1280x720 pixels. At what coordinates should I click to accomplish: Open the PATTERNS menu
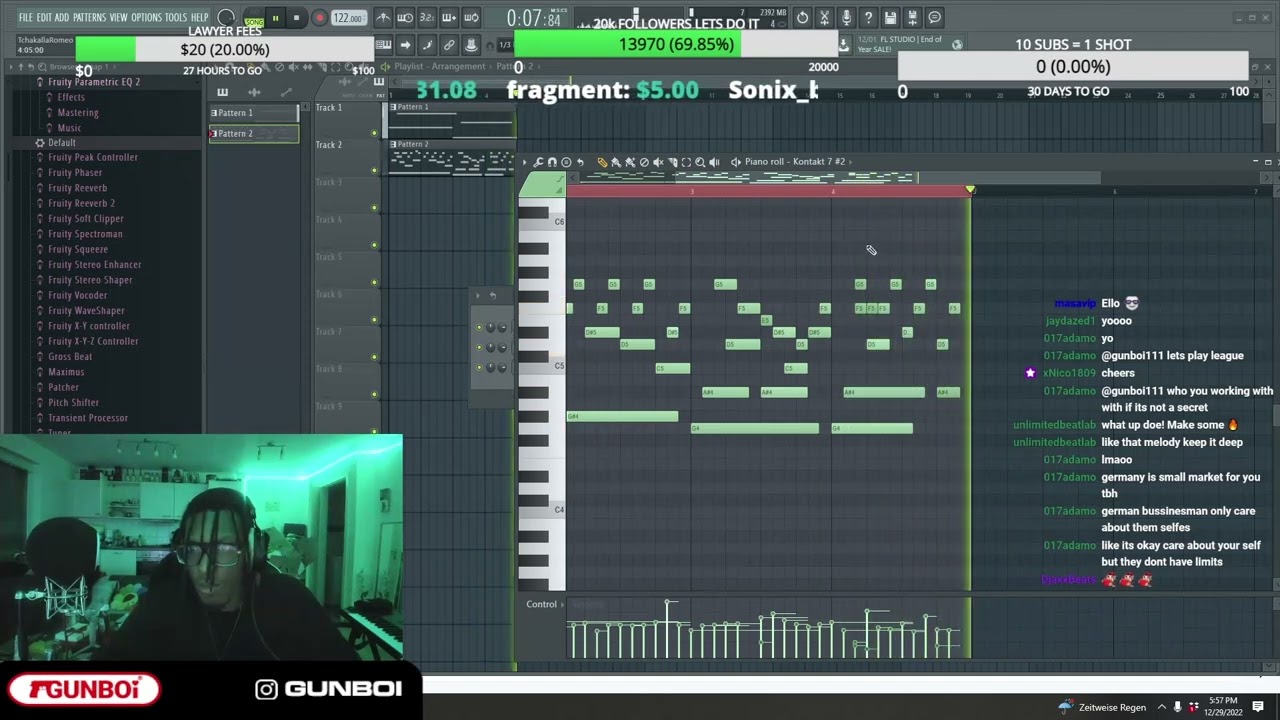(89, 17)
